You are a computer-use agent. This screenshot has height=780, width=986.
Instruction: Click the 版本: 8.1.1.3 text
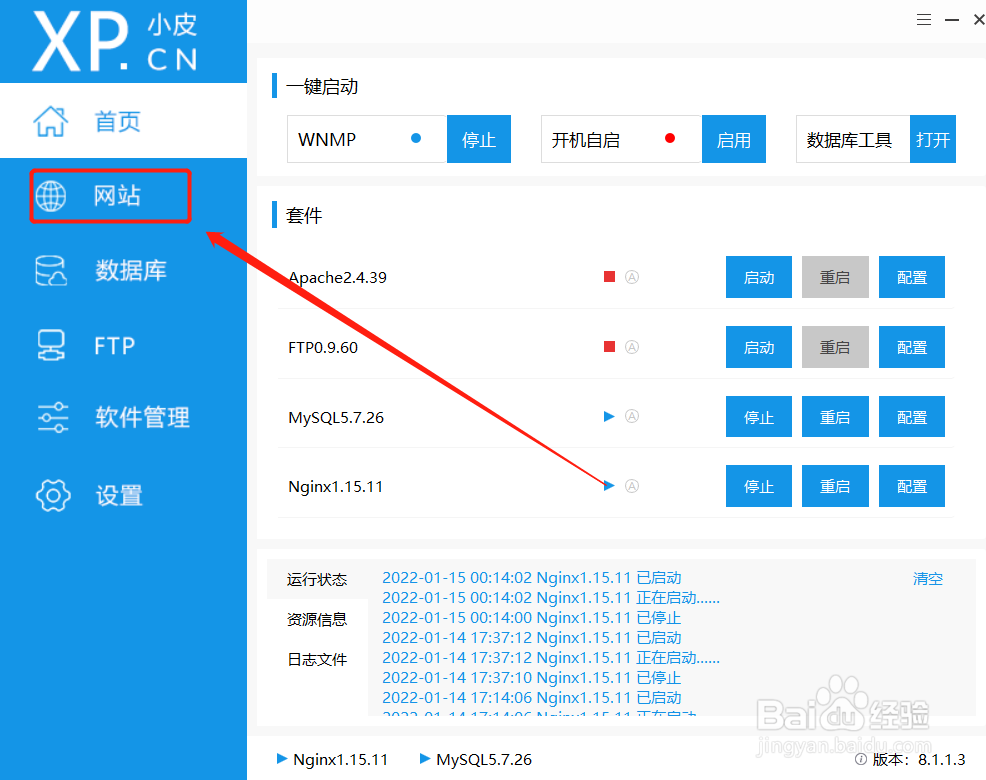[x=919, y=759]
